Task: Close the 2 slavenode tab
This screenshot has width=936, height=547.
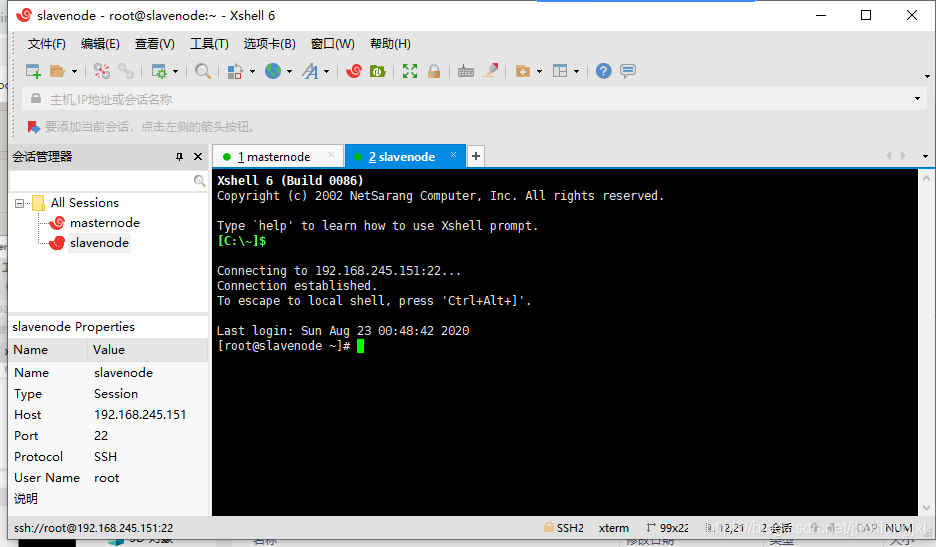Action: tap(453, 155)
